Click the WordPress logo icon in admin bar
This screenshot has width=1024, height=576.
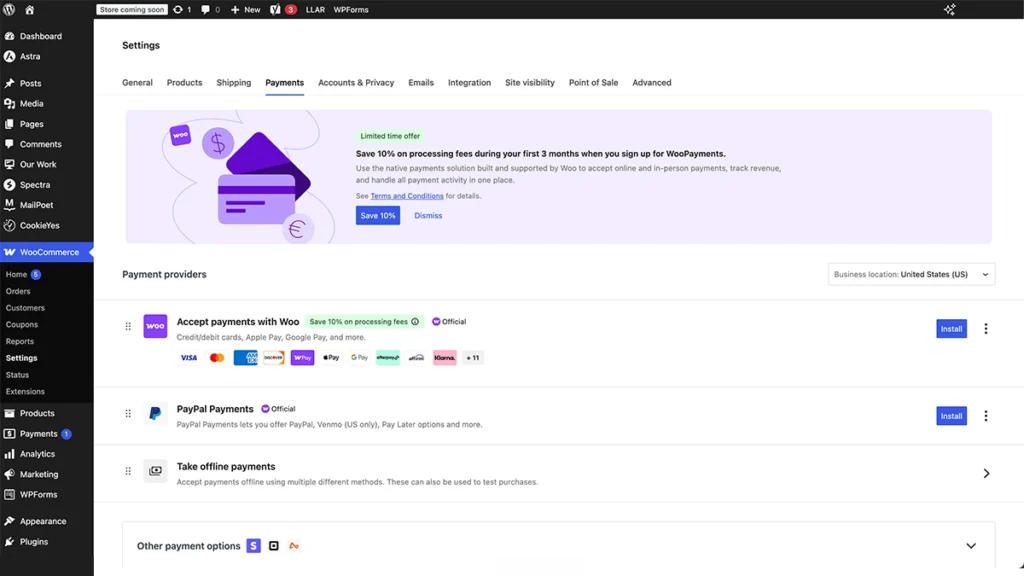coord(9,10)
